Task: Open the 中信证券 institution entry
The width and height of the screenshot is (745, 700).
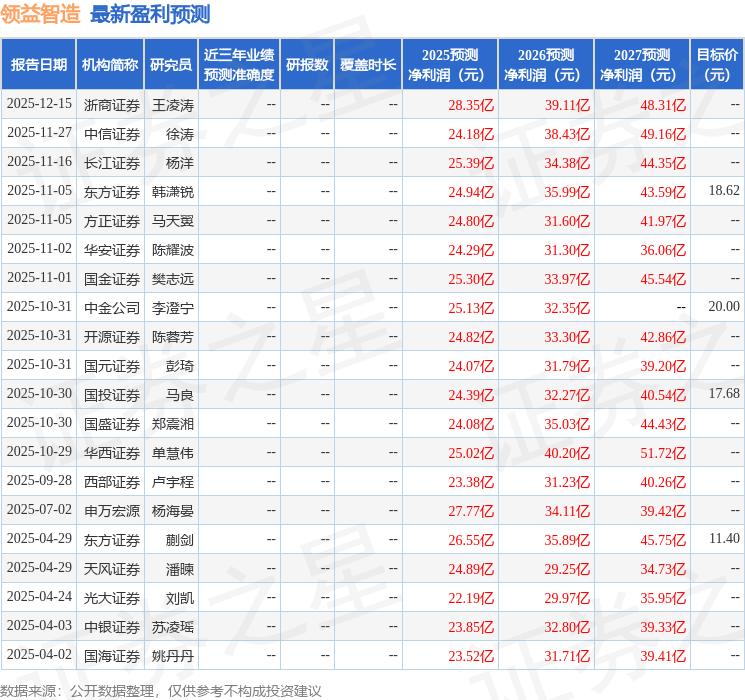Action: point(112,134)
